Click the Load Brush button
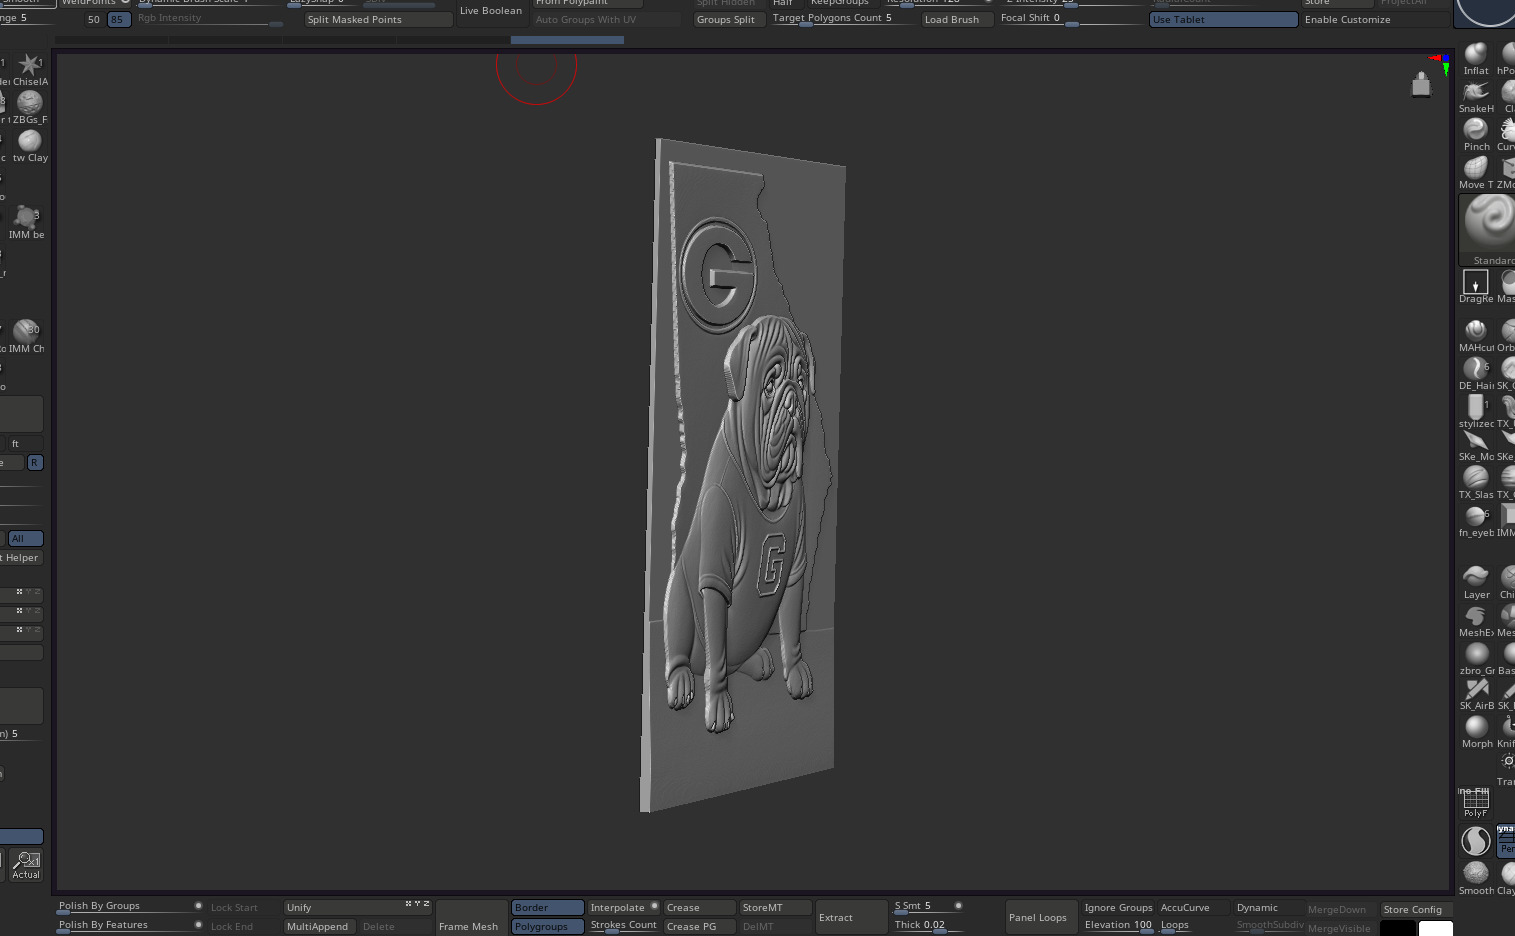This screenshot has width=1515, height=936. click(957, 20)
